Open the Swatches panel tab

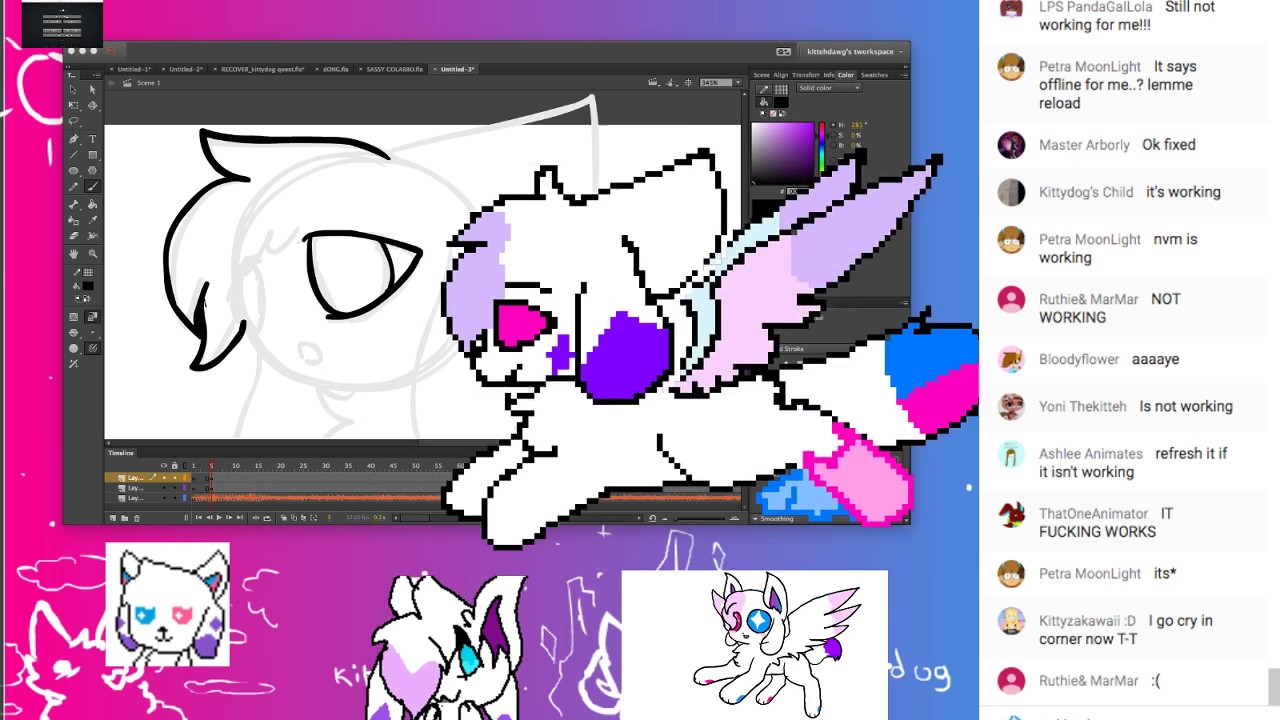[x=874, y=75]
